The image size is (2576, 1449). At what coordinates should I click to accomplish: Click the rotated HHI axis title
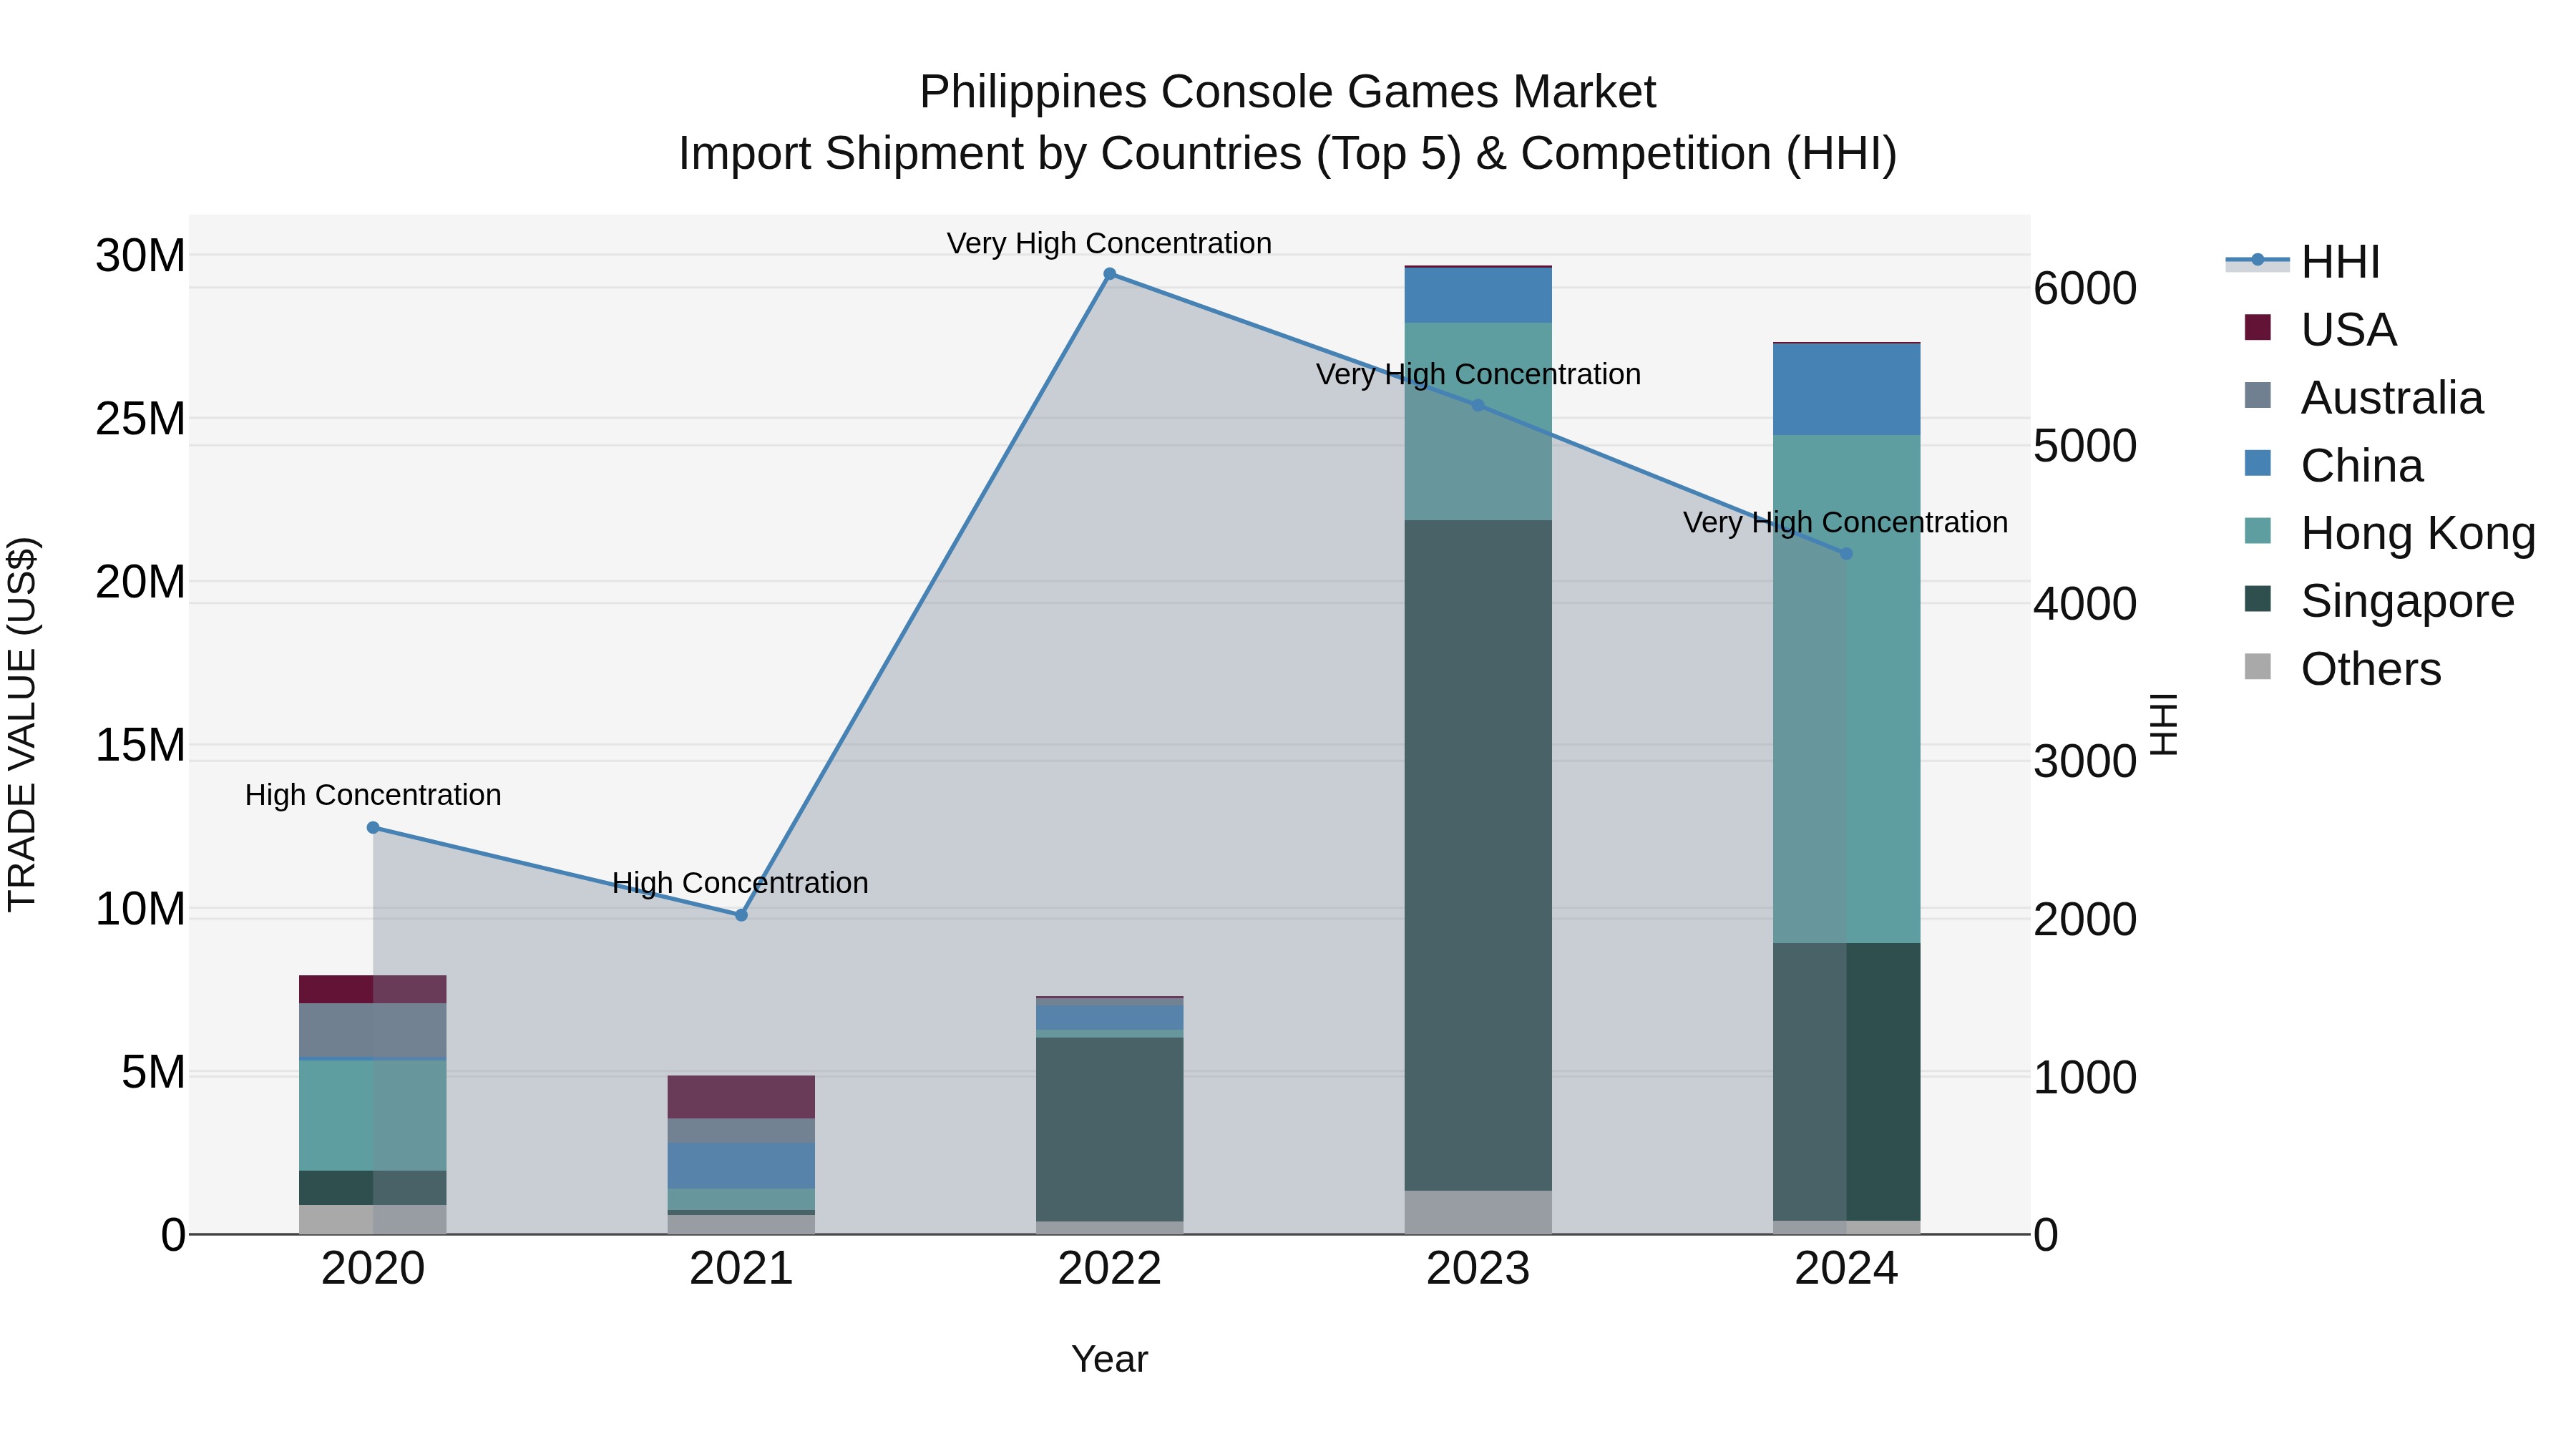2163,724
